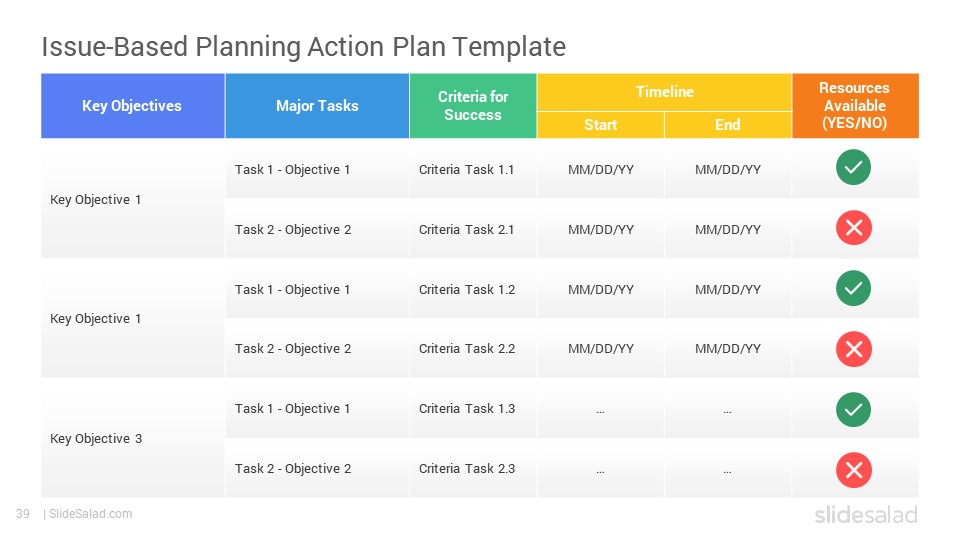Select red X icon in Criteria Task 2.2 row

(853, 349)
